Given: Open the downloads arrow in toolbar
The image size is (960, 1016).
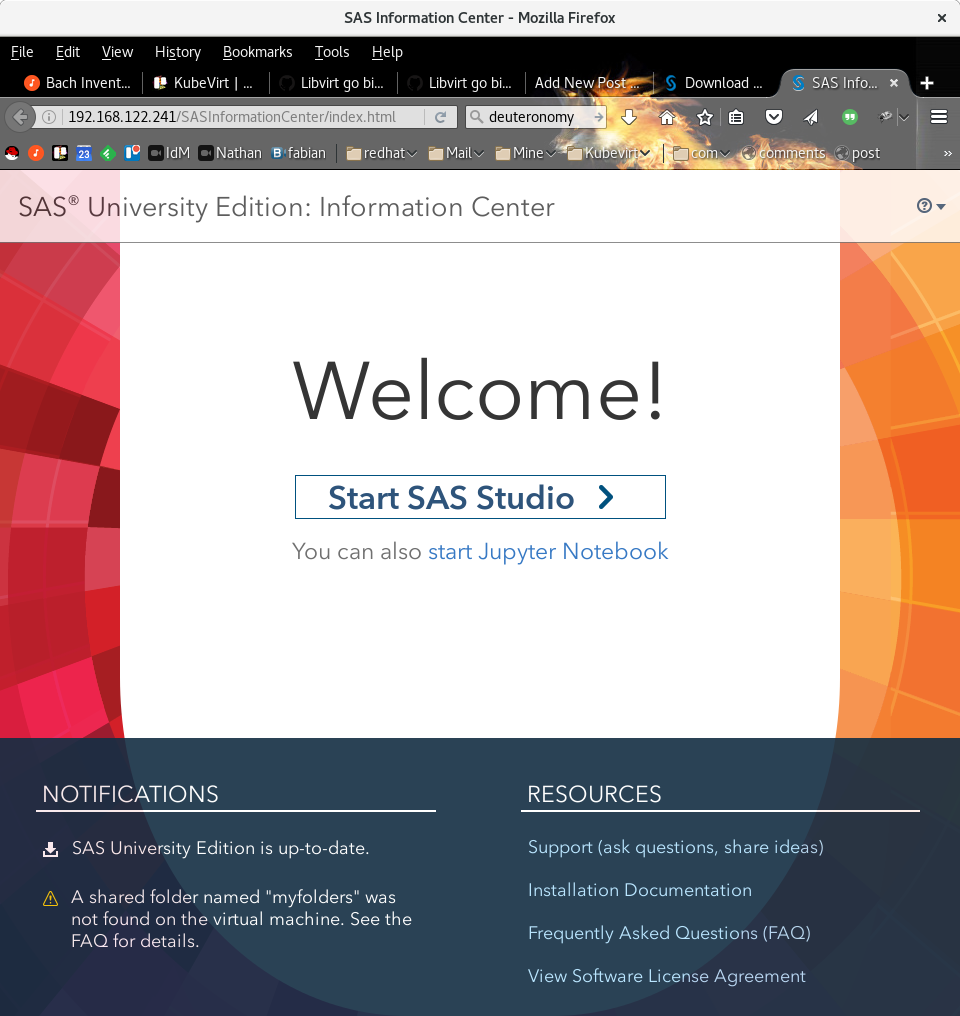Looking at the screenshot, I should 628,117.
